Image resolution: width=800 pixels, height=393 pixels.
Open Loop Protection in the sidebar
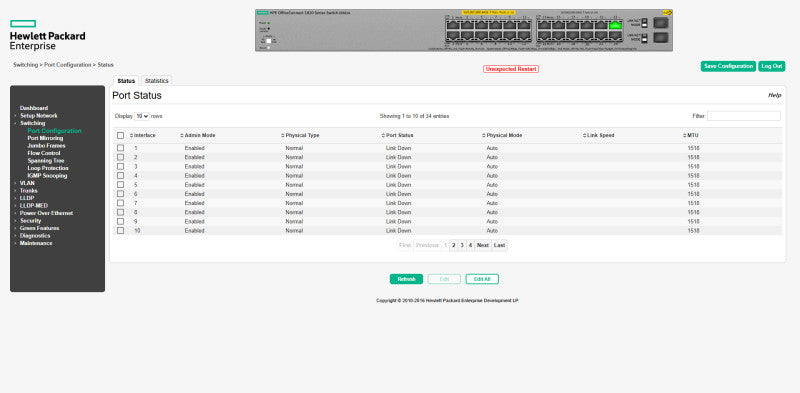coord(48,168)
